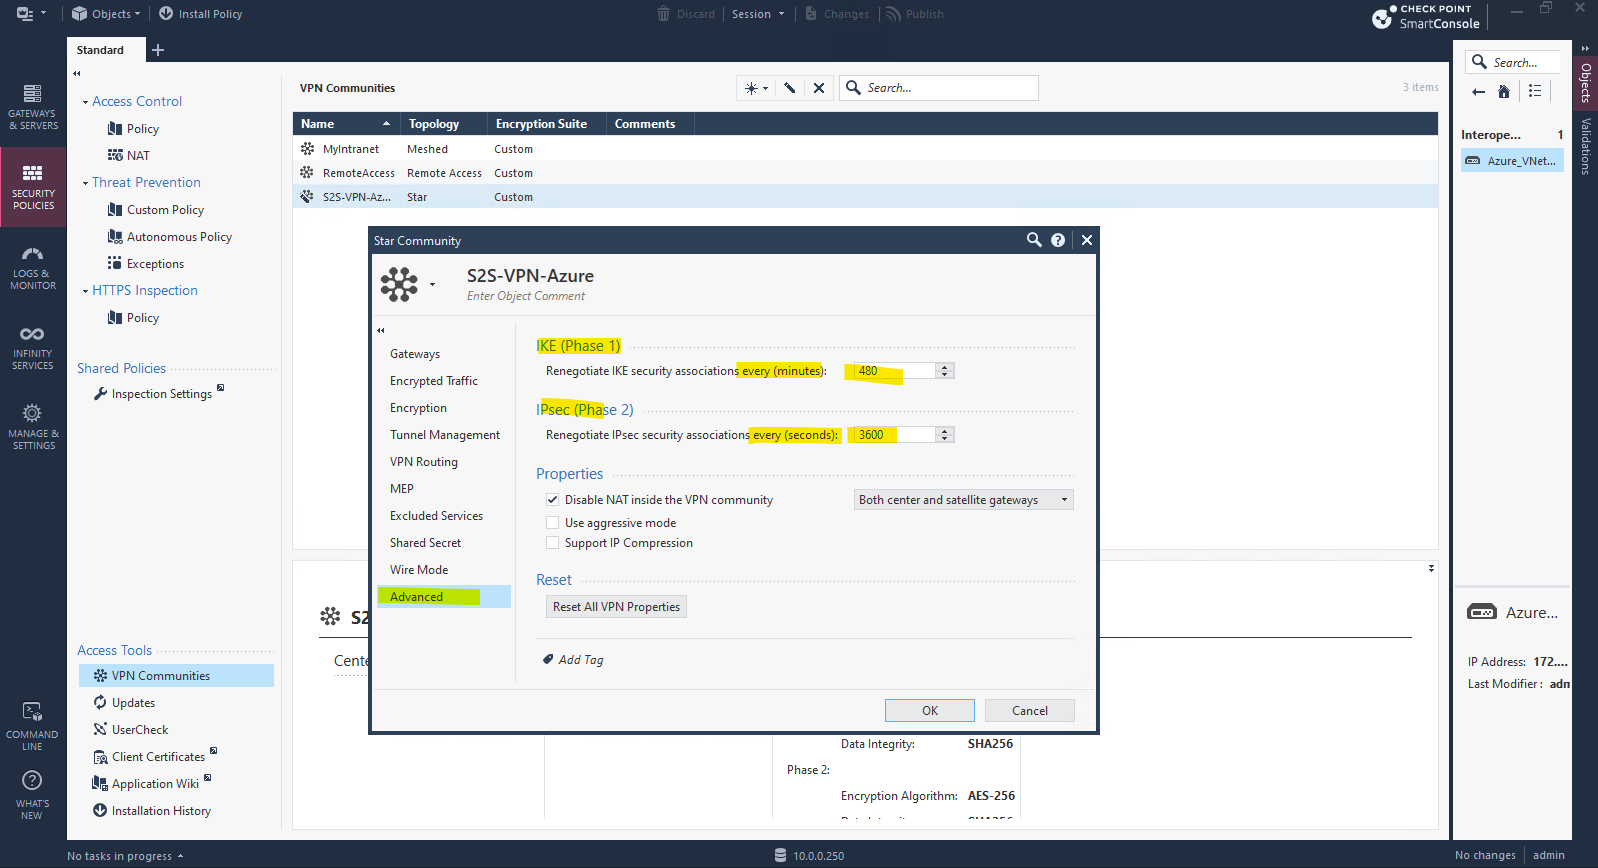Sort by Topology column header
Screen dimensions: 1598x868
pyautogui.click(x=444, y=124)
